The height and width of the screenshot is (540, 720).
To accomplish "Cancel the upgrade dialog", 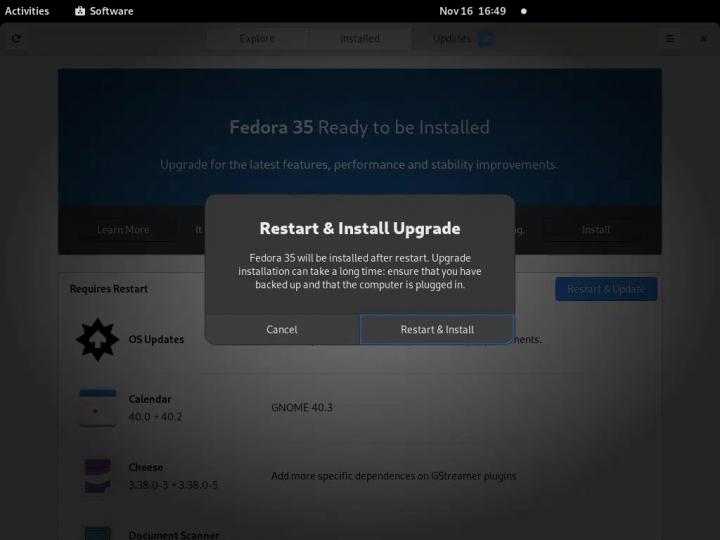I will pyautogui.click(x=282, y=329).
